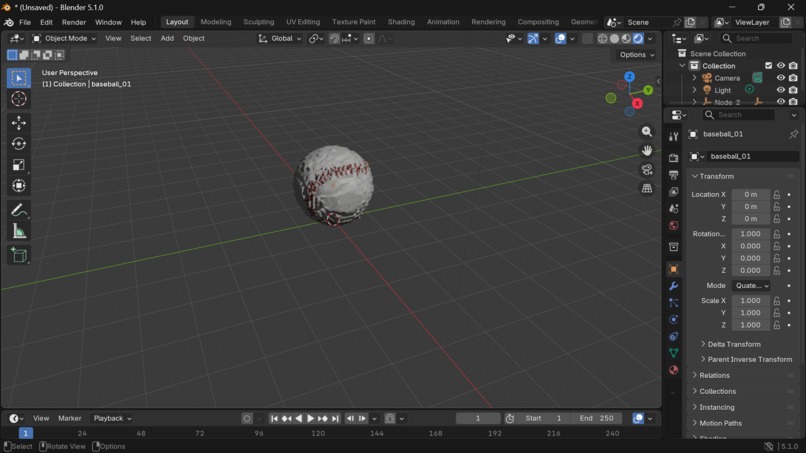Viewport: 806px width, 453px height.
Task: Open the Playback dropdown
Action: coord(113,419)
